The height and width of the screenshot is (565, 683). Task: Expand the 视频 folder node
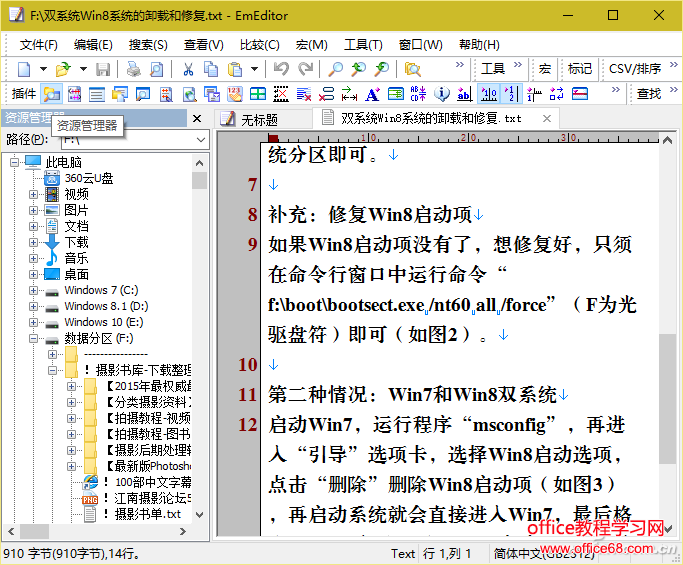(34, 194)
